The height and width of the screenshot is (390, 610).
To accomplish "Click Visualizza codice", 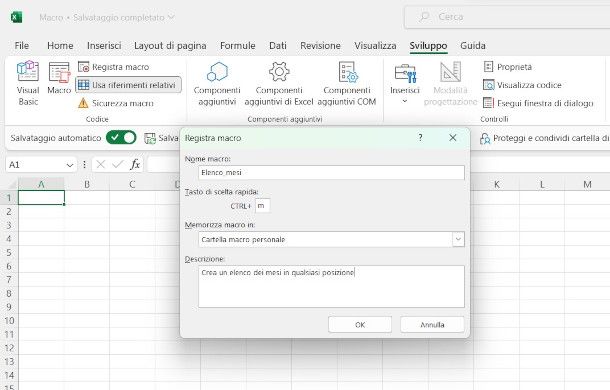I will pyautogui.click(x=522, y=85).
